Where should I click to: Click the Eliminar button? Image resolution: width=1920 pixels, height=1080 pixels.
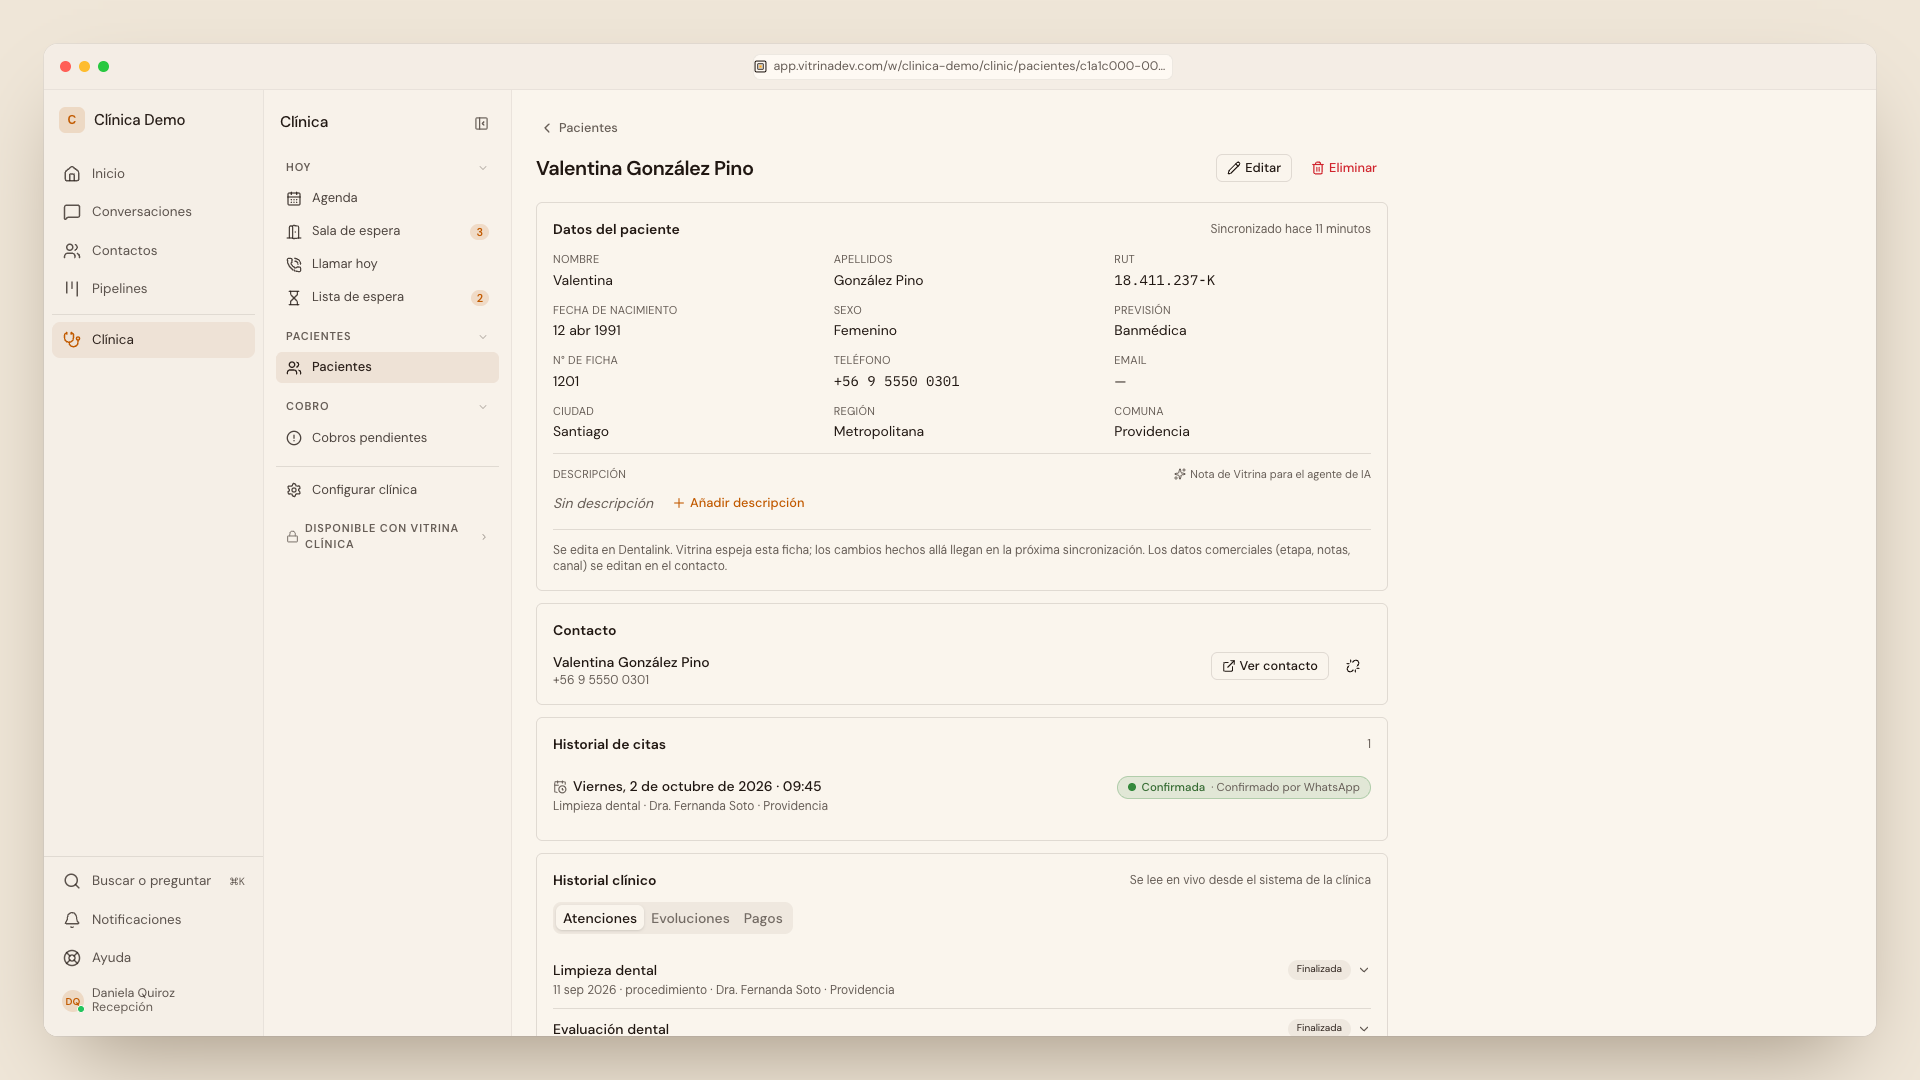coord(1344,168)
